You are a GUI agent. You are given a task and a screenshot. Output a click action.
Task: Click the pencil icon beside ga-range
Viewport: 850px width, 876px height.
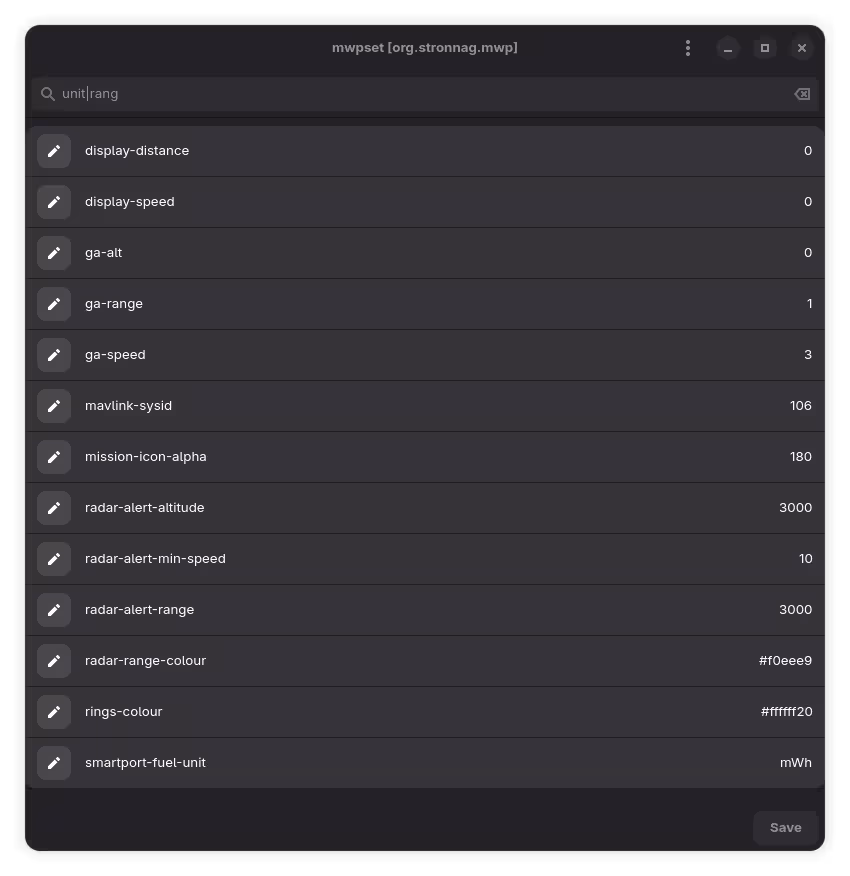[54, 304]
